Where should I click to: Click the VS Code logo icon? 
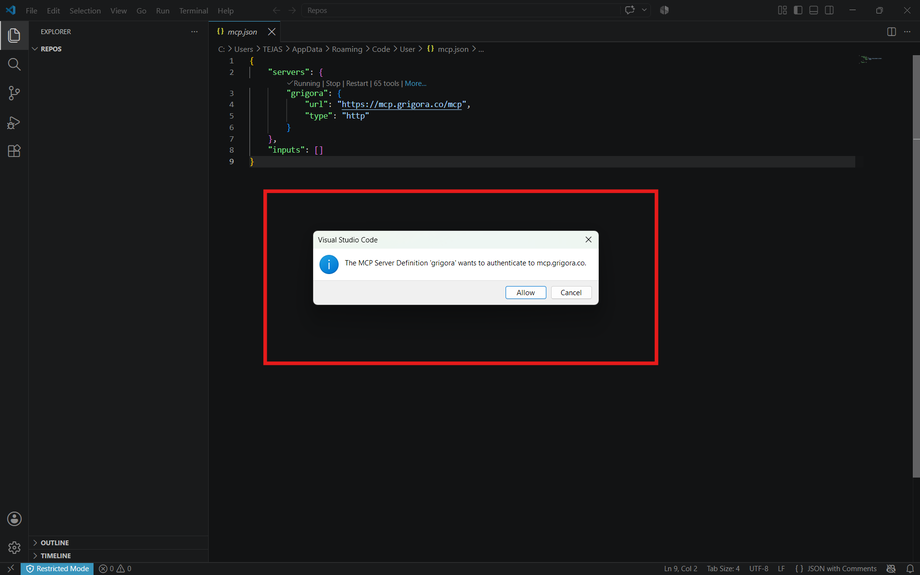(11, 10)
